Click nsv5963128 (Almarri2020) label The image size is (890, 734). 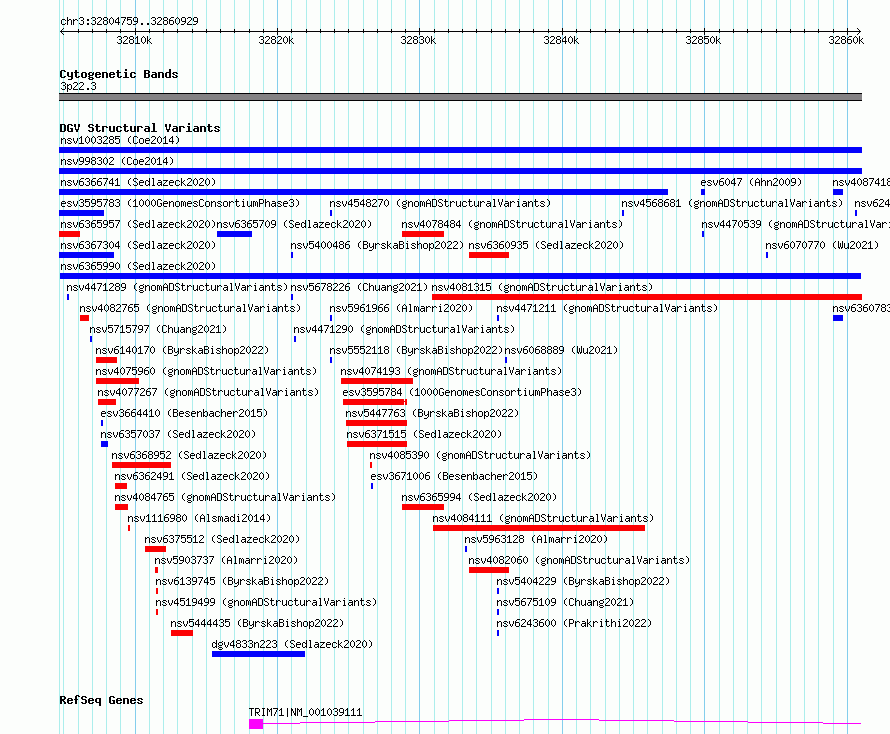(536, 539)
